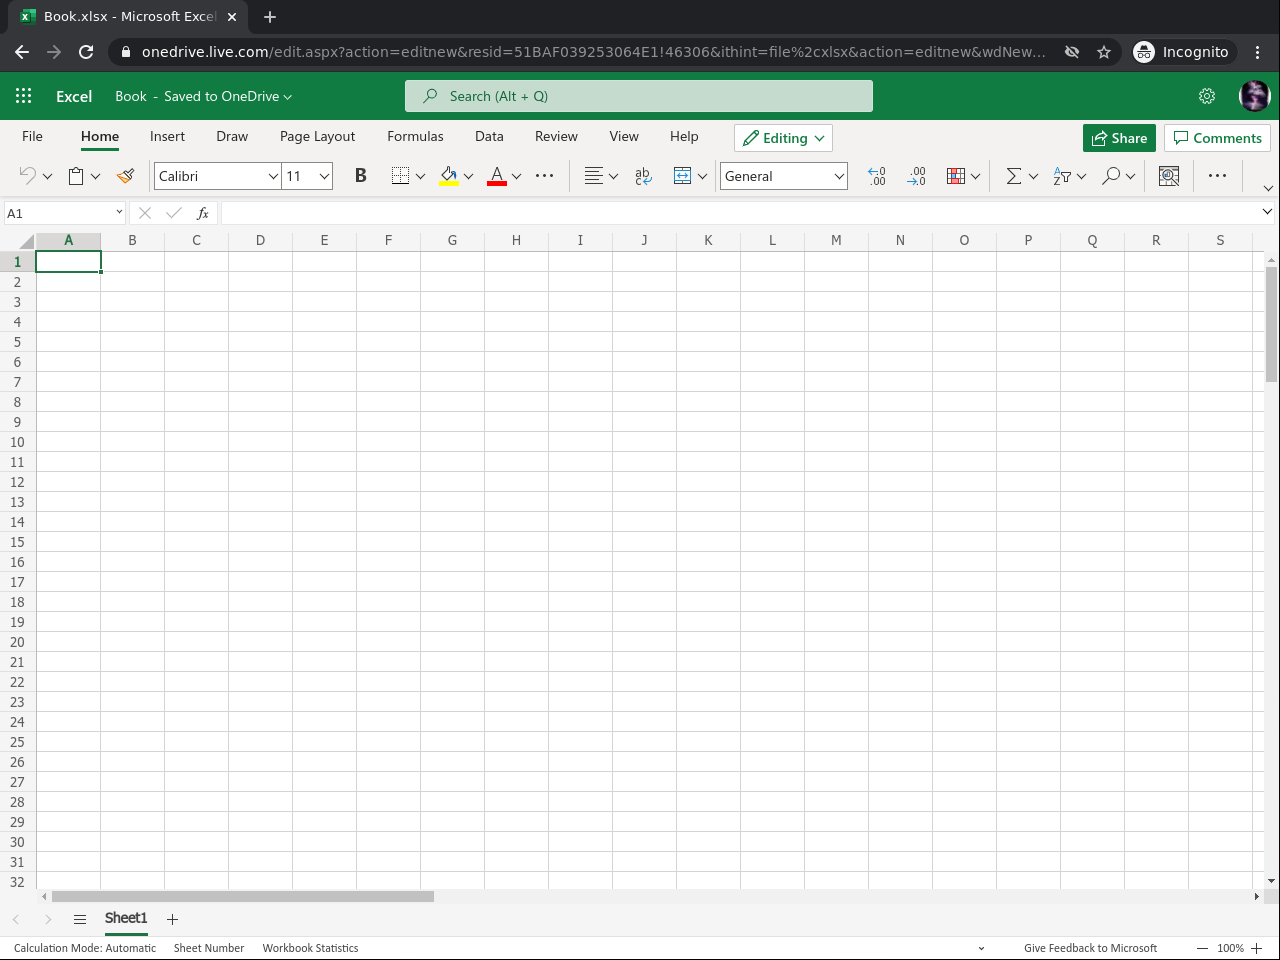
Task: Click the Merge cells icon
Action: coord(682,176)
